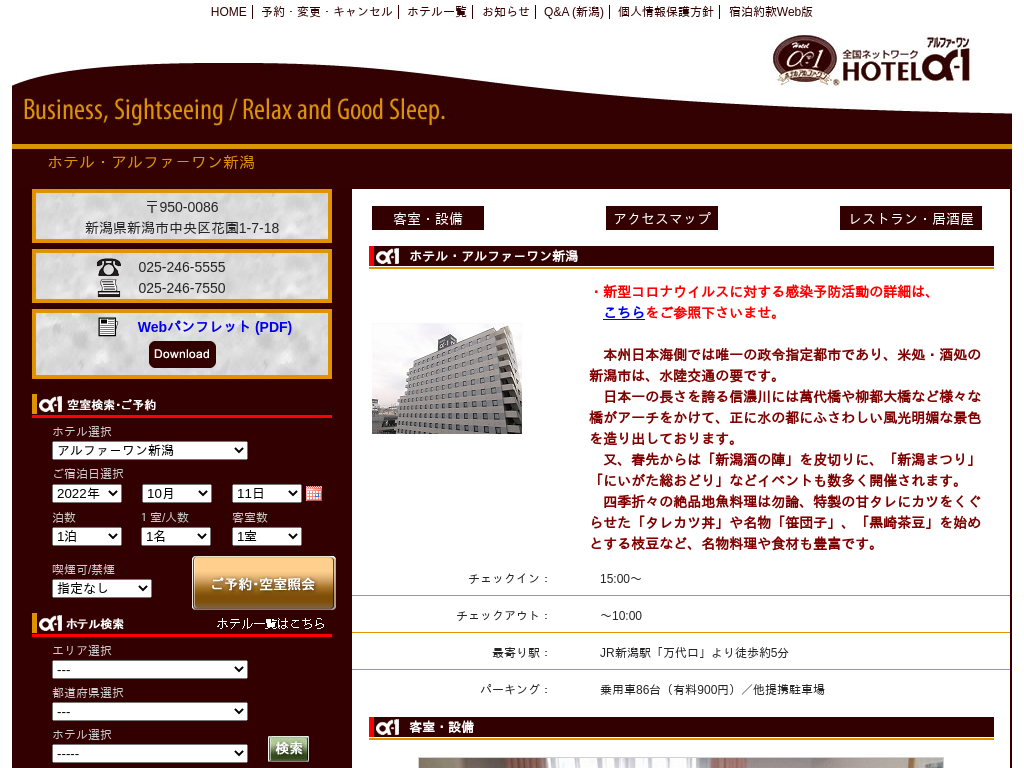Open Q&A (新潟) in top navigation
The image size is (1024, 768).
(x=573, y=12)
